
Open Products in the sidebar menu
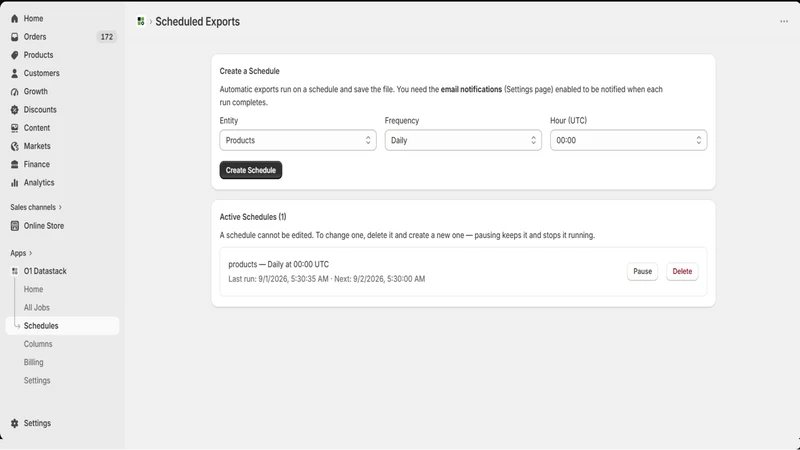(38, 55)
